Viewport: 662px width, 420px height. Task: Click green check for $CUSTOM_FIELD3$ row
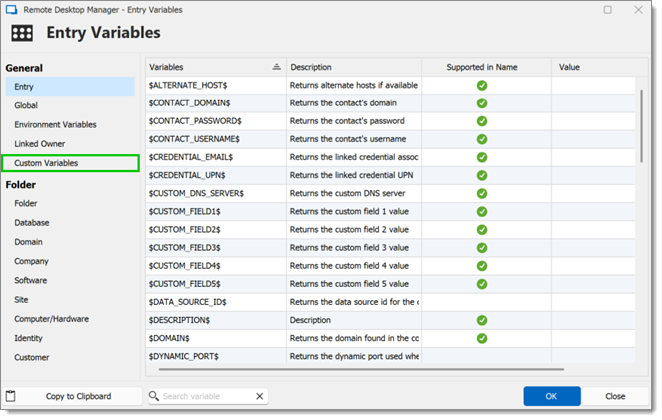point(482,248)
